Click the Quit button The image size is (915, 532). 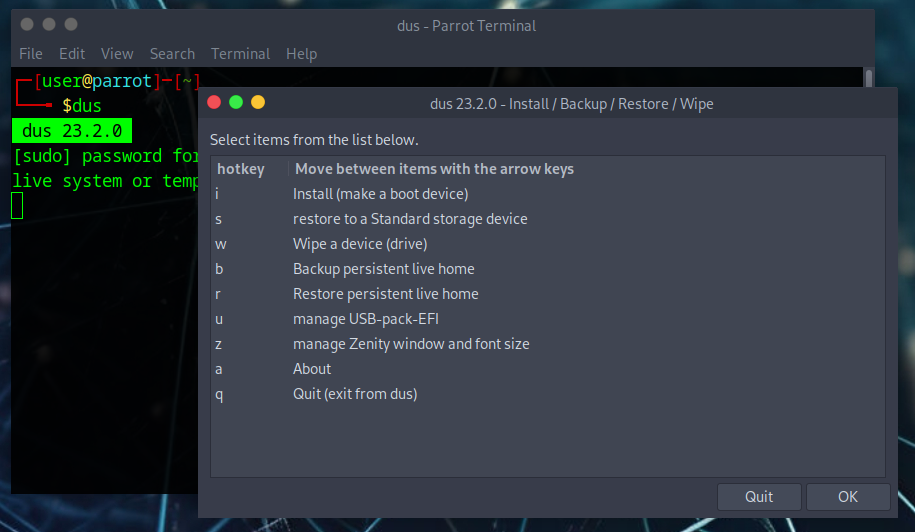(x=759, y=497)
